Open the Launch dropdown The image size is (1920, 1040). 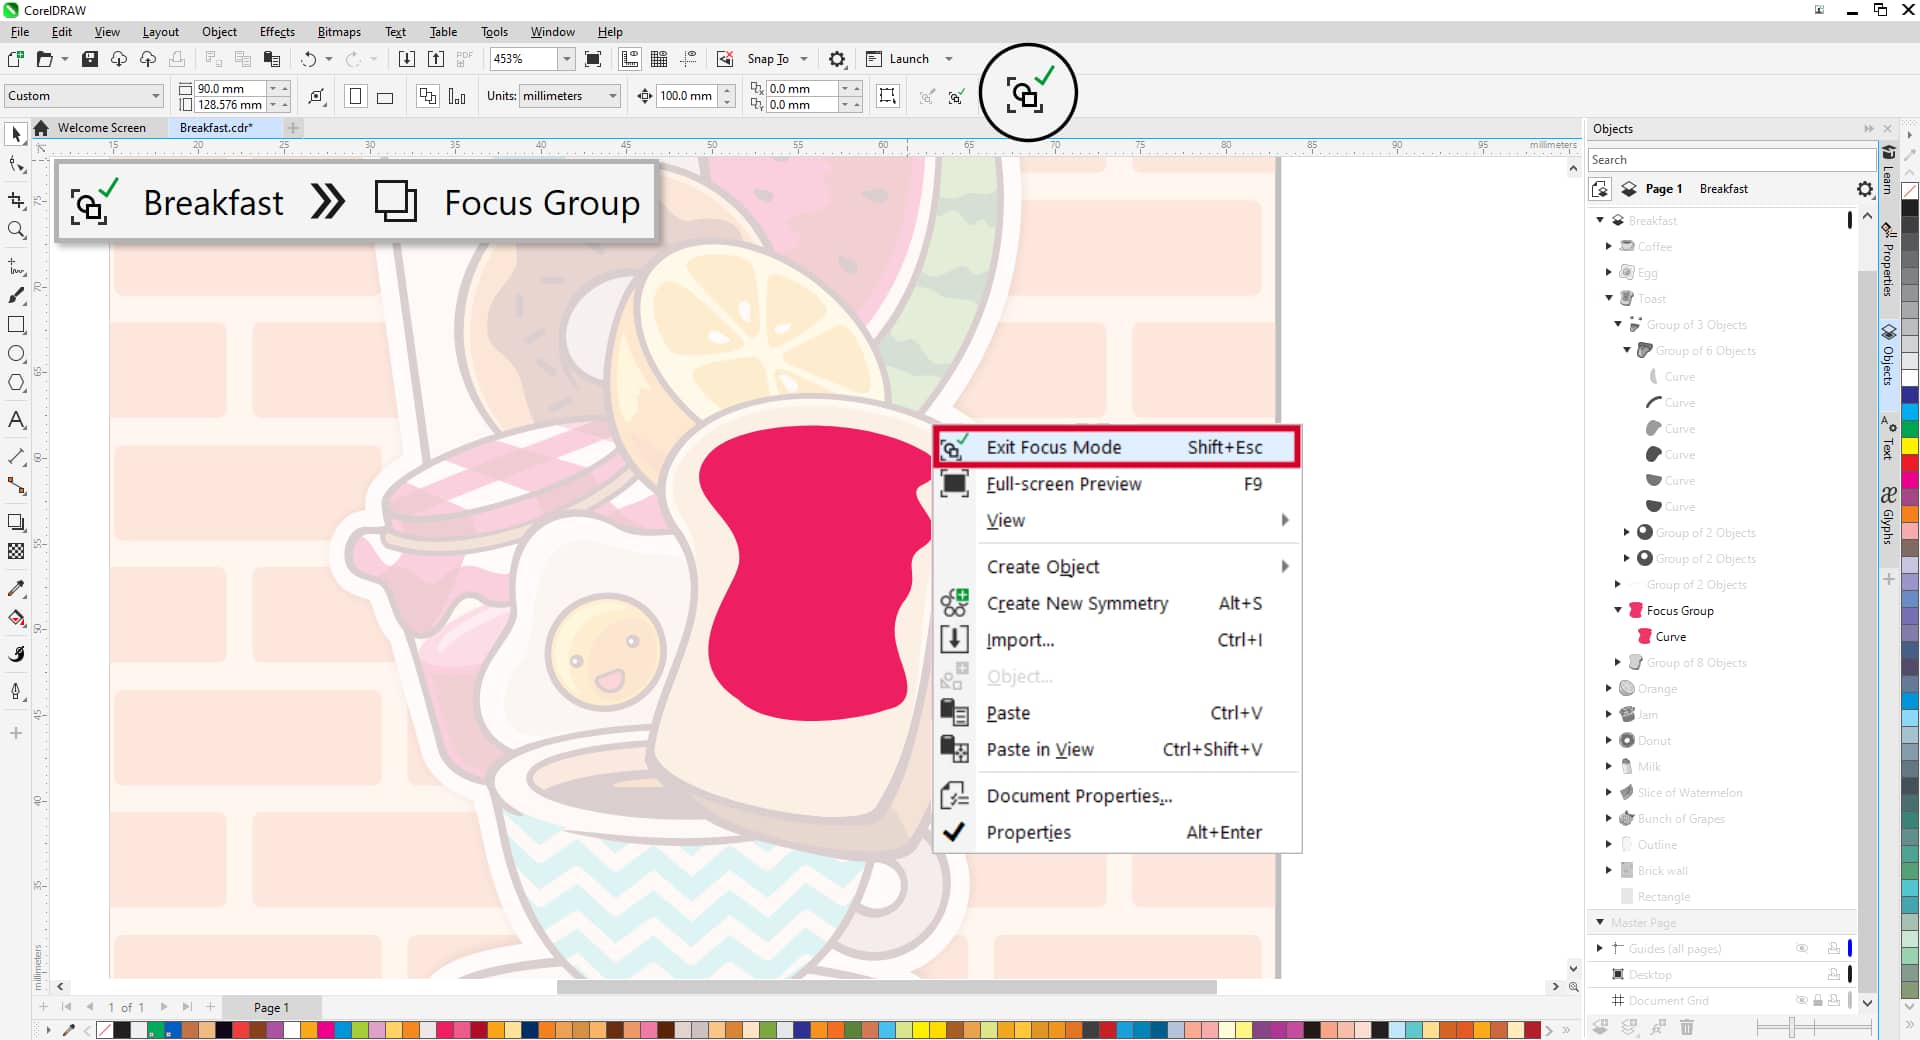coord(949,59)
